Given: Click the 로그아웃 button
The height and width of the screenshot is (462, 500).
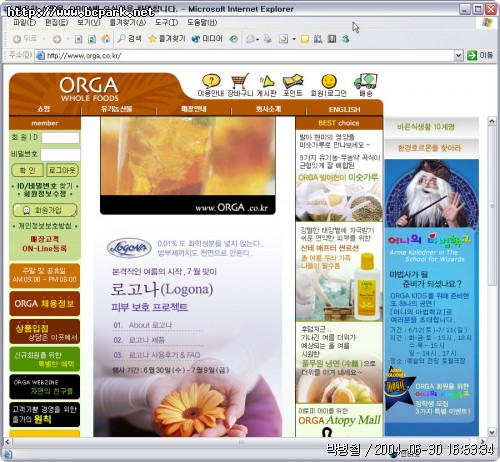Looking at the screenshot, I should pos(62,170).
